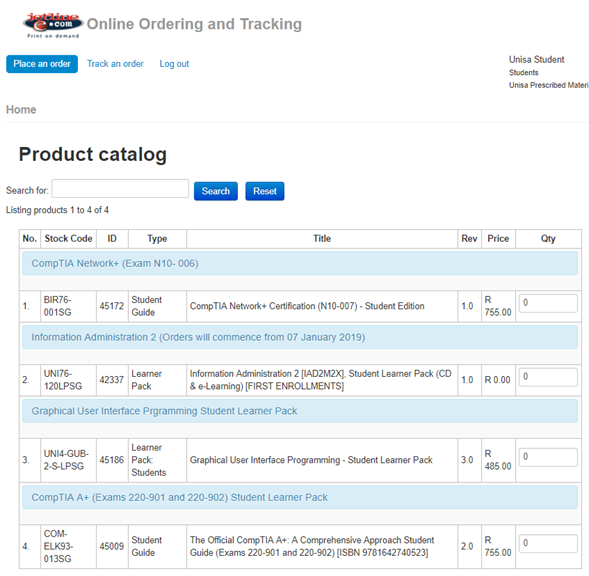Screen dimensions: 589x576
Task: Open Graphical User Interface Prgramming category header
Action: click(x=164, y=411)
